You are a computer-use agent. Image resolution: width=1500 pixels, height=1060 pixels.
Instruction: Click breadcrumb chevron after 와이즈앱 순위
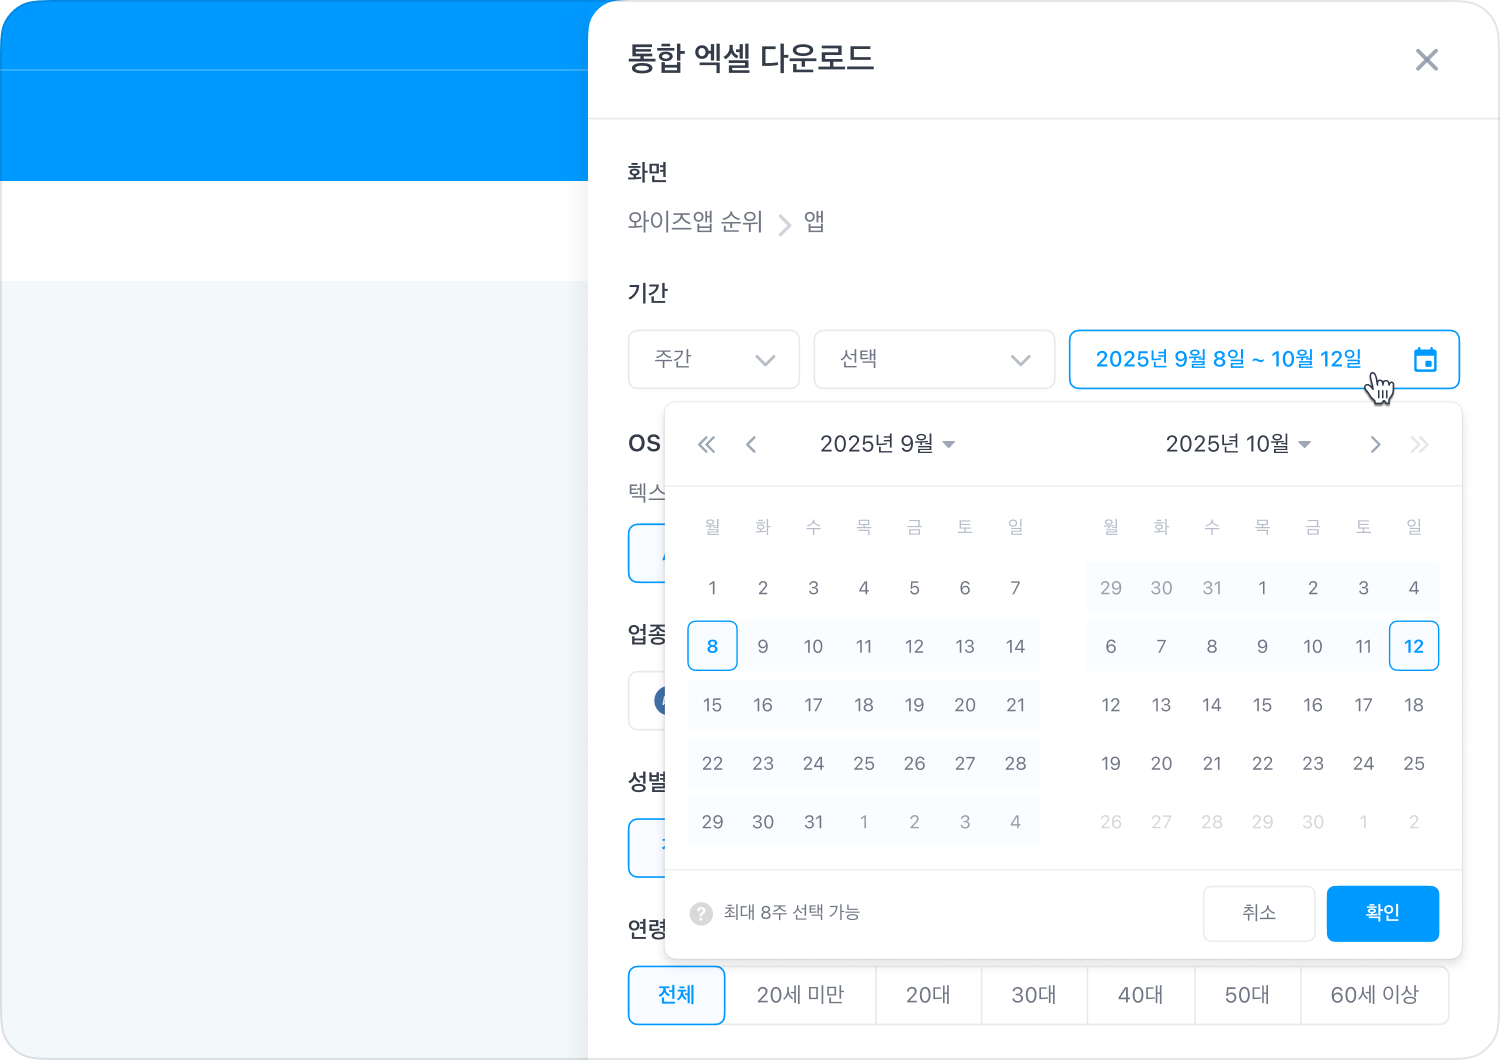coord(785,224)
